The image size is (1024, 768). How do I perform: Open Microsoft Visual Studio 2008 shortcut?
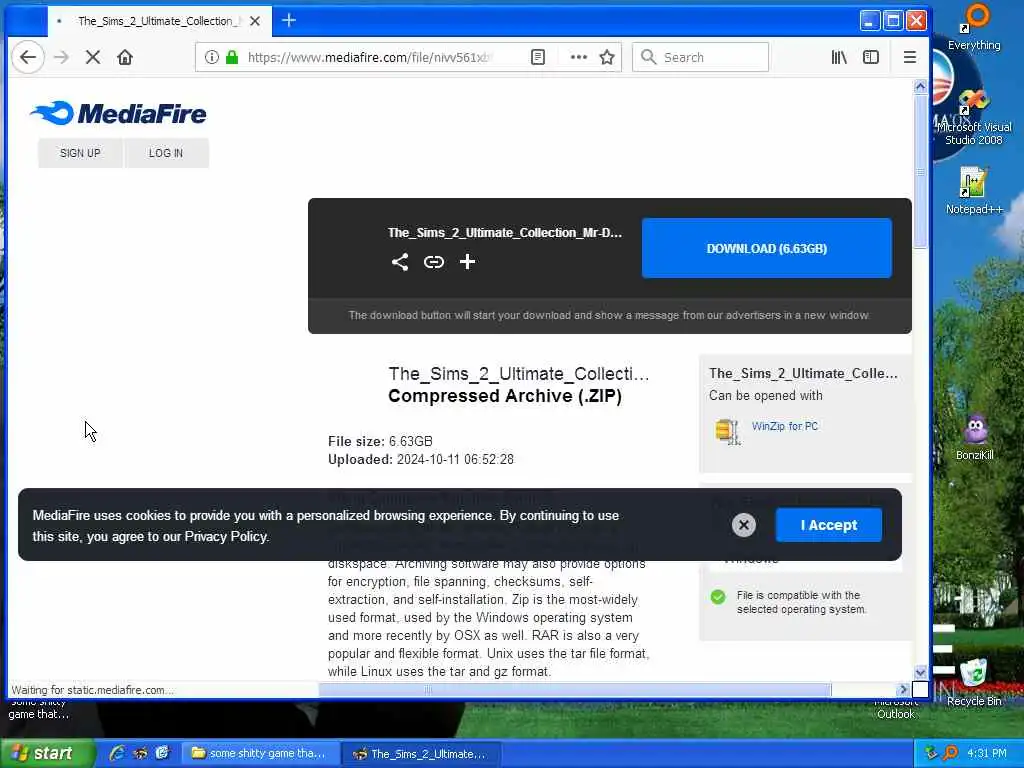[x=973, y=118]
